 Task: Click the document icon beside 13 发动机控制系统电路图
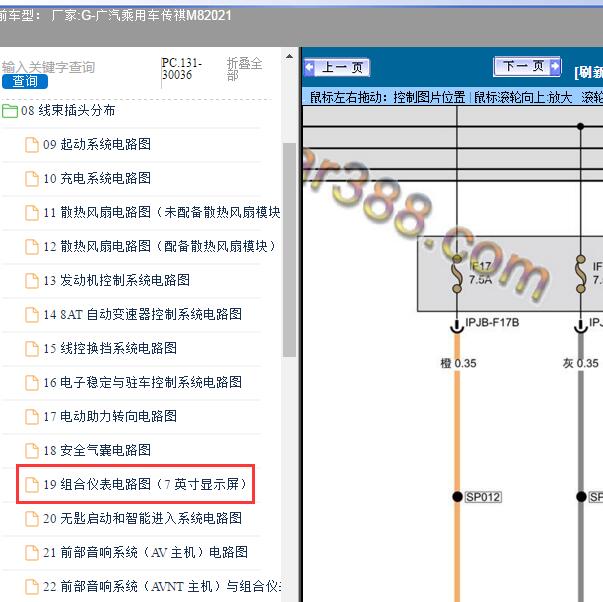32,281
